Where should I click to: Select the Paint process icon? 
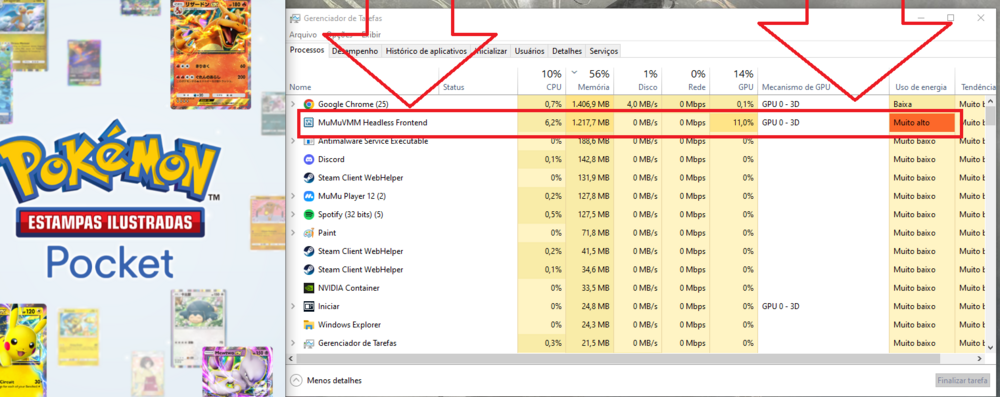(x=309, y=233)
